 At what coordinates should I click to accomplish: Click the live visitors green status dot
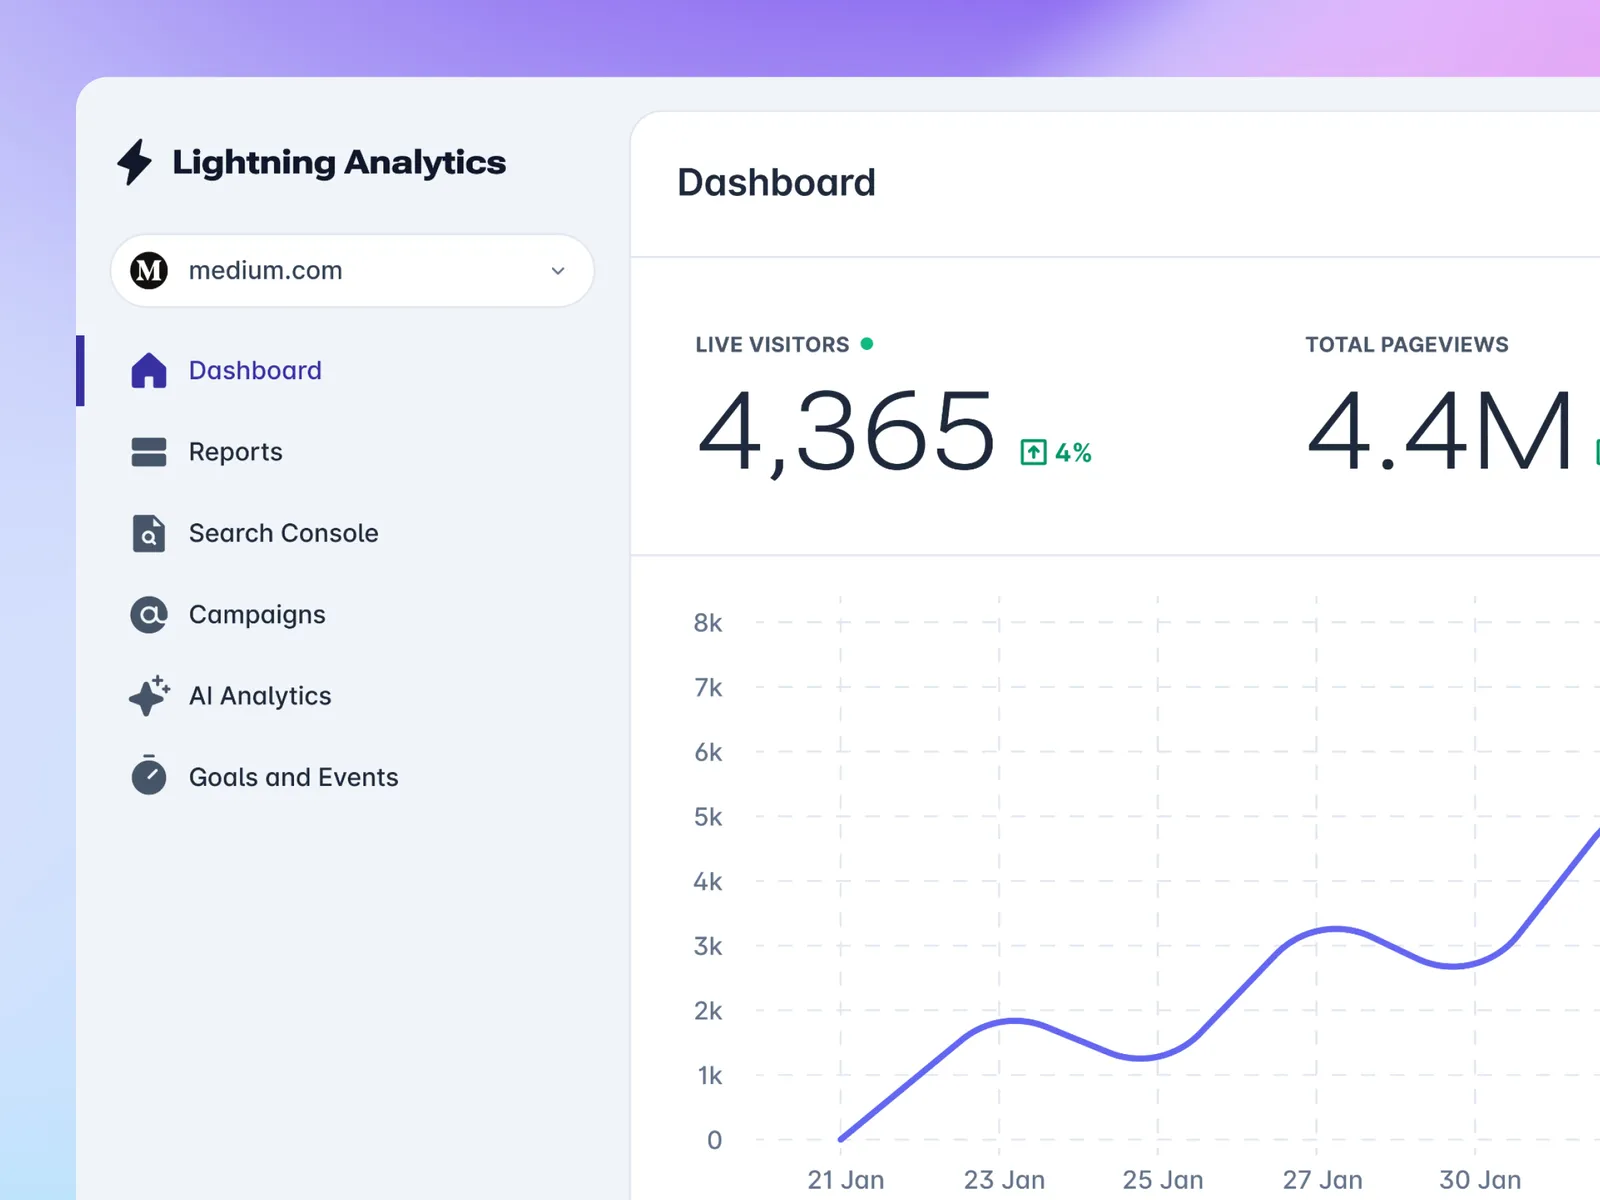[x=867, y=344]
